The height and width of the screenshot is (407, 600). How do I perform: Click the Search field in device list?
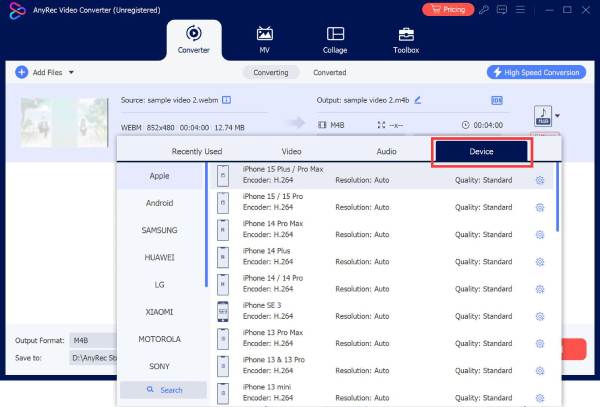tap(163, 390)
